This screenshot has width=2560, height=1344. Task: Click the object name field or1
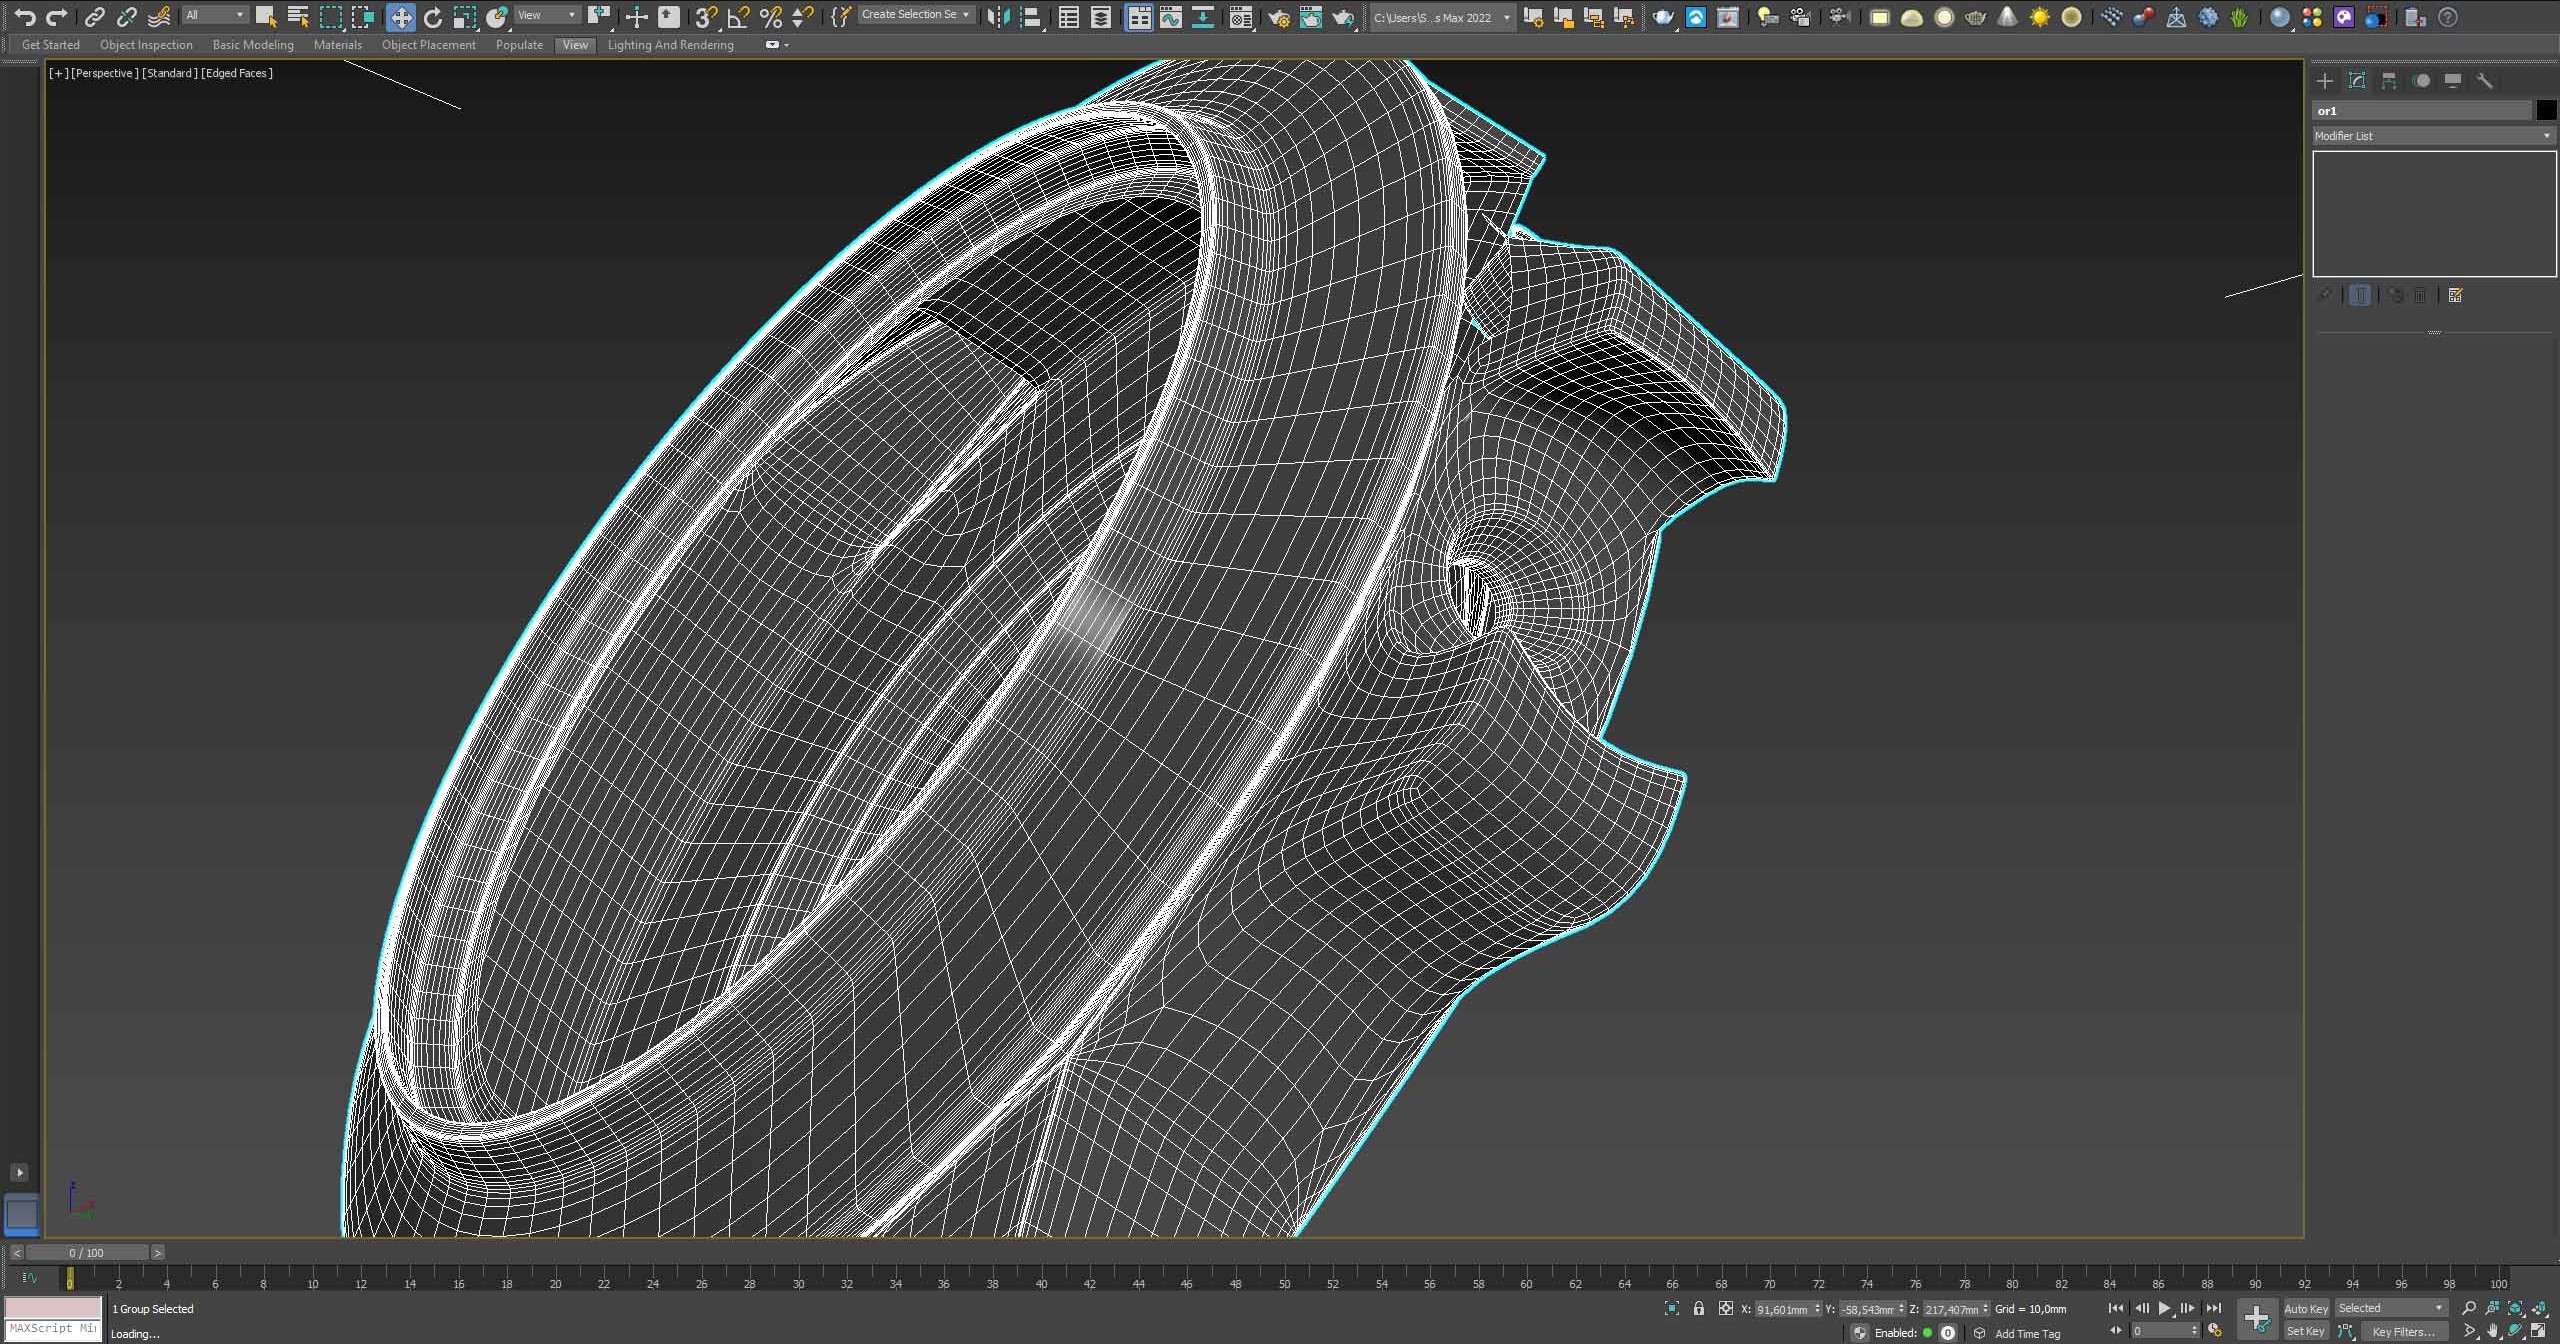coord(2421,110)
